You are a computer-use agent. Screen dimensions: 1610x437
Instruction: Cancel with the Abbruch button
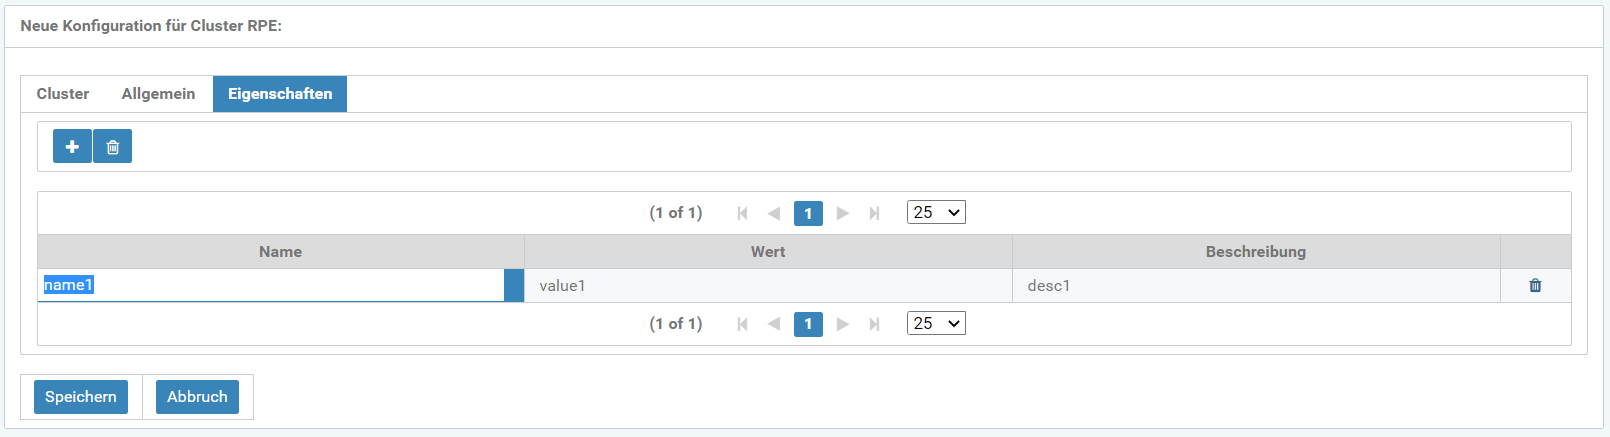tap(197, 397)
